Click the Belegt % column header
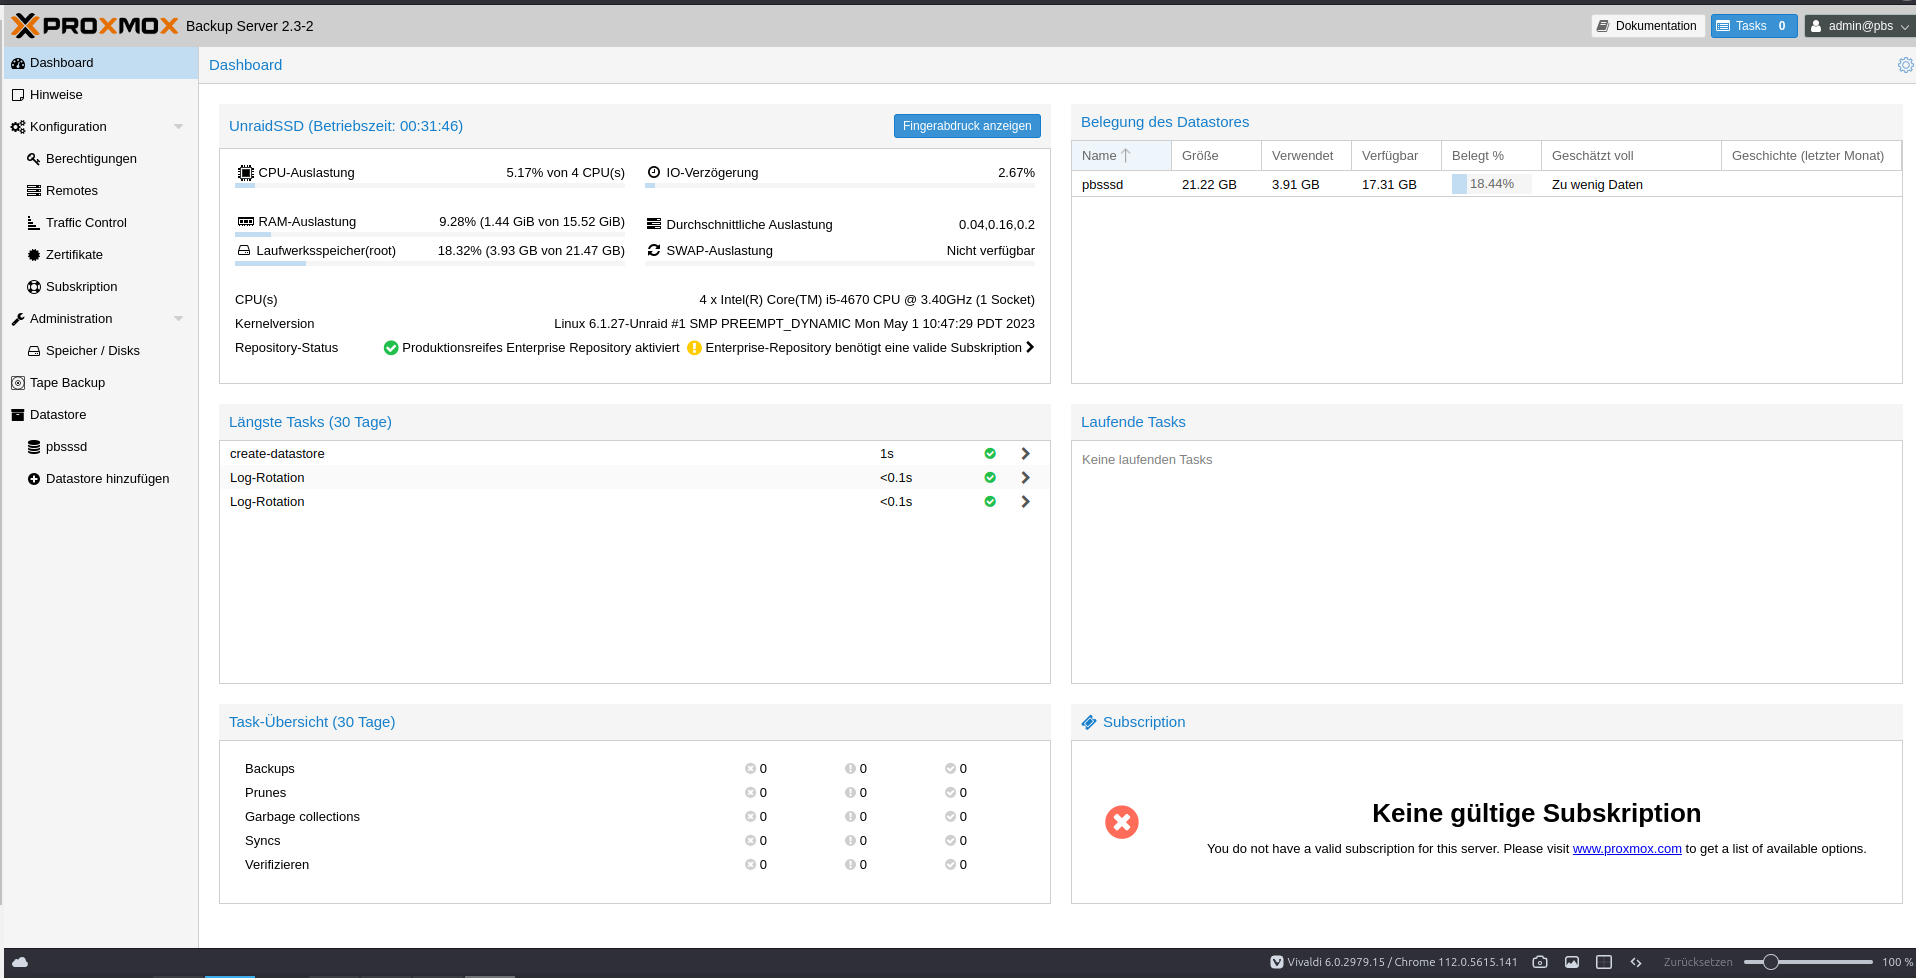1916x978 pixels. click(1491, 156)
